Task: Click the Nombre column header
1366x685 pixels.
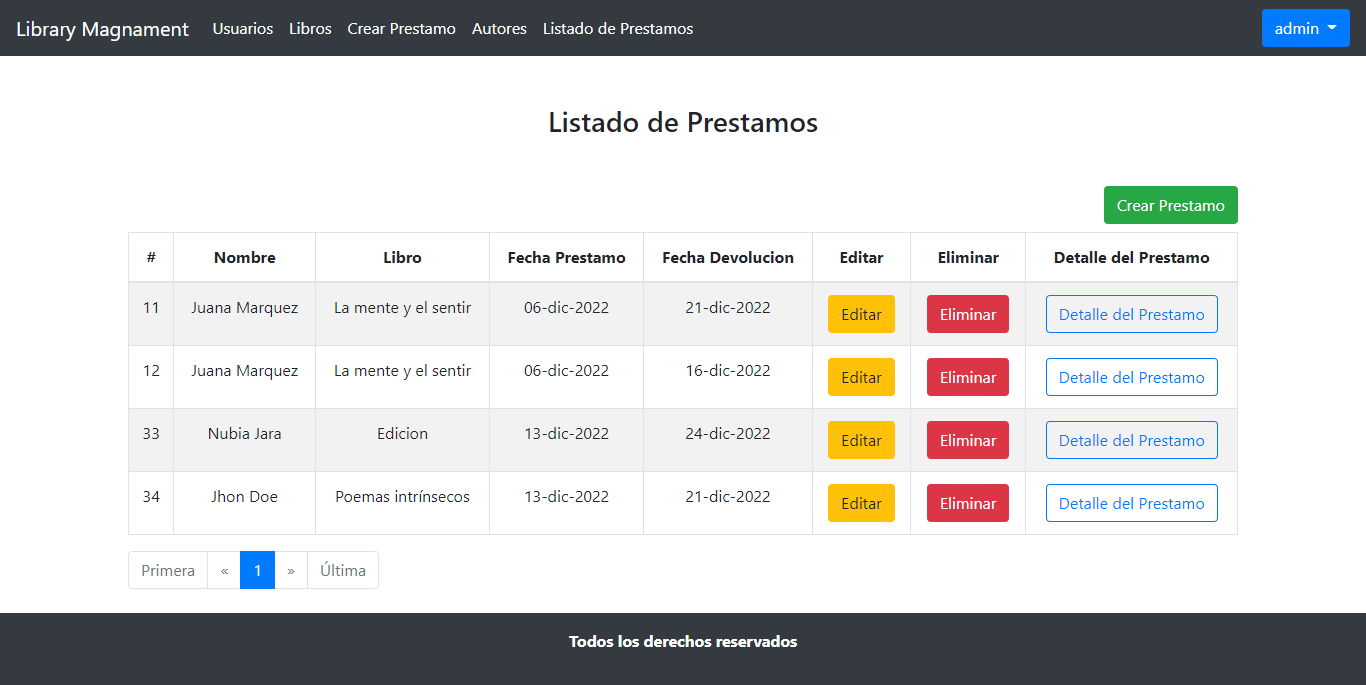Action: pyautogui.click(x=245, y=257)
